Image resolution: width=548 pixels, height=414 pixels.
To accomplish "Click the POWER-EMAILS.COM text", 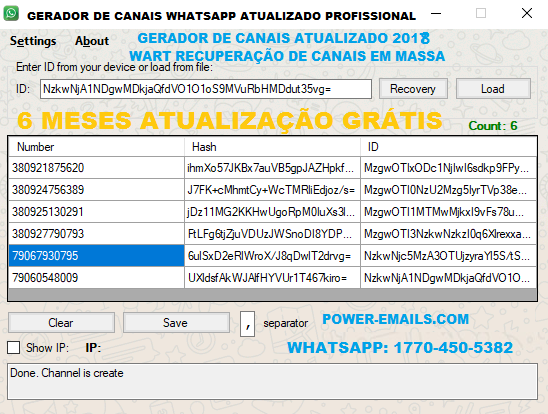I will point(395,319).
